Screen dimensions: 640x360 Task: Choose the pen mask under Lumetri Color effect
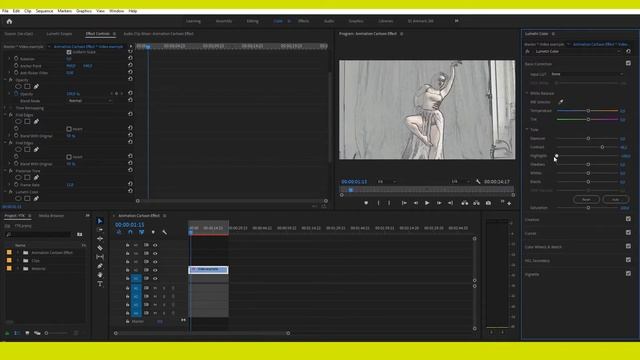pos(36,198)
